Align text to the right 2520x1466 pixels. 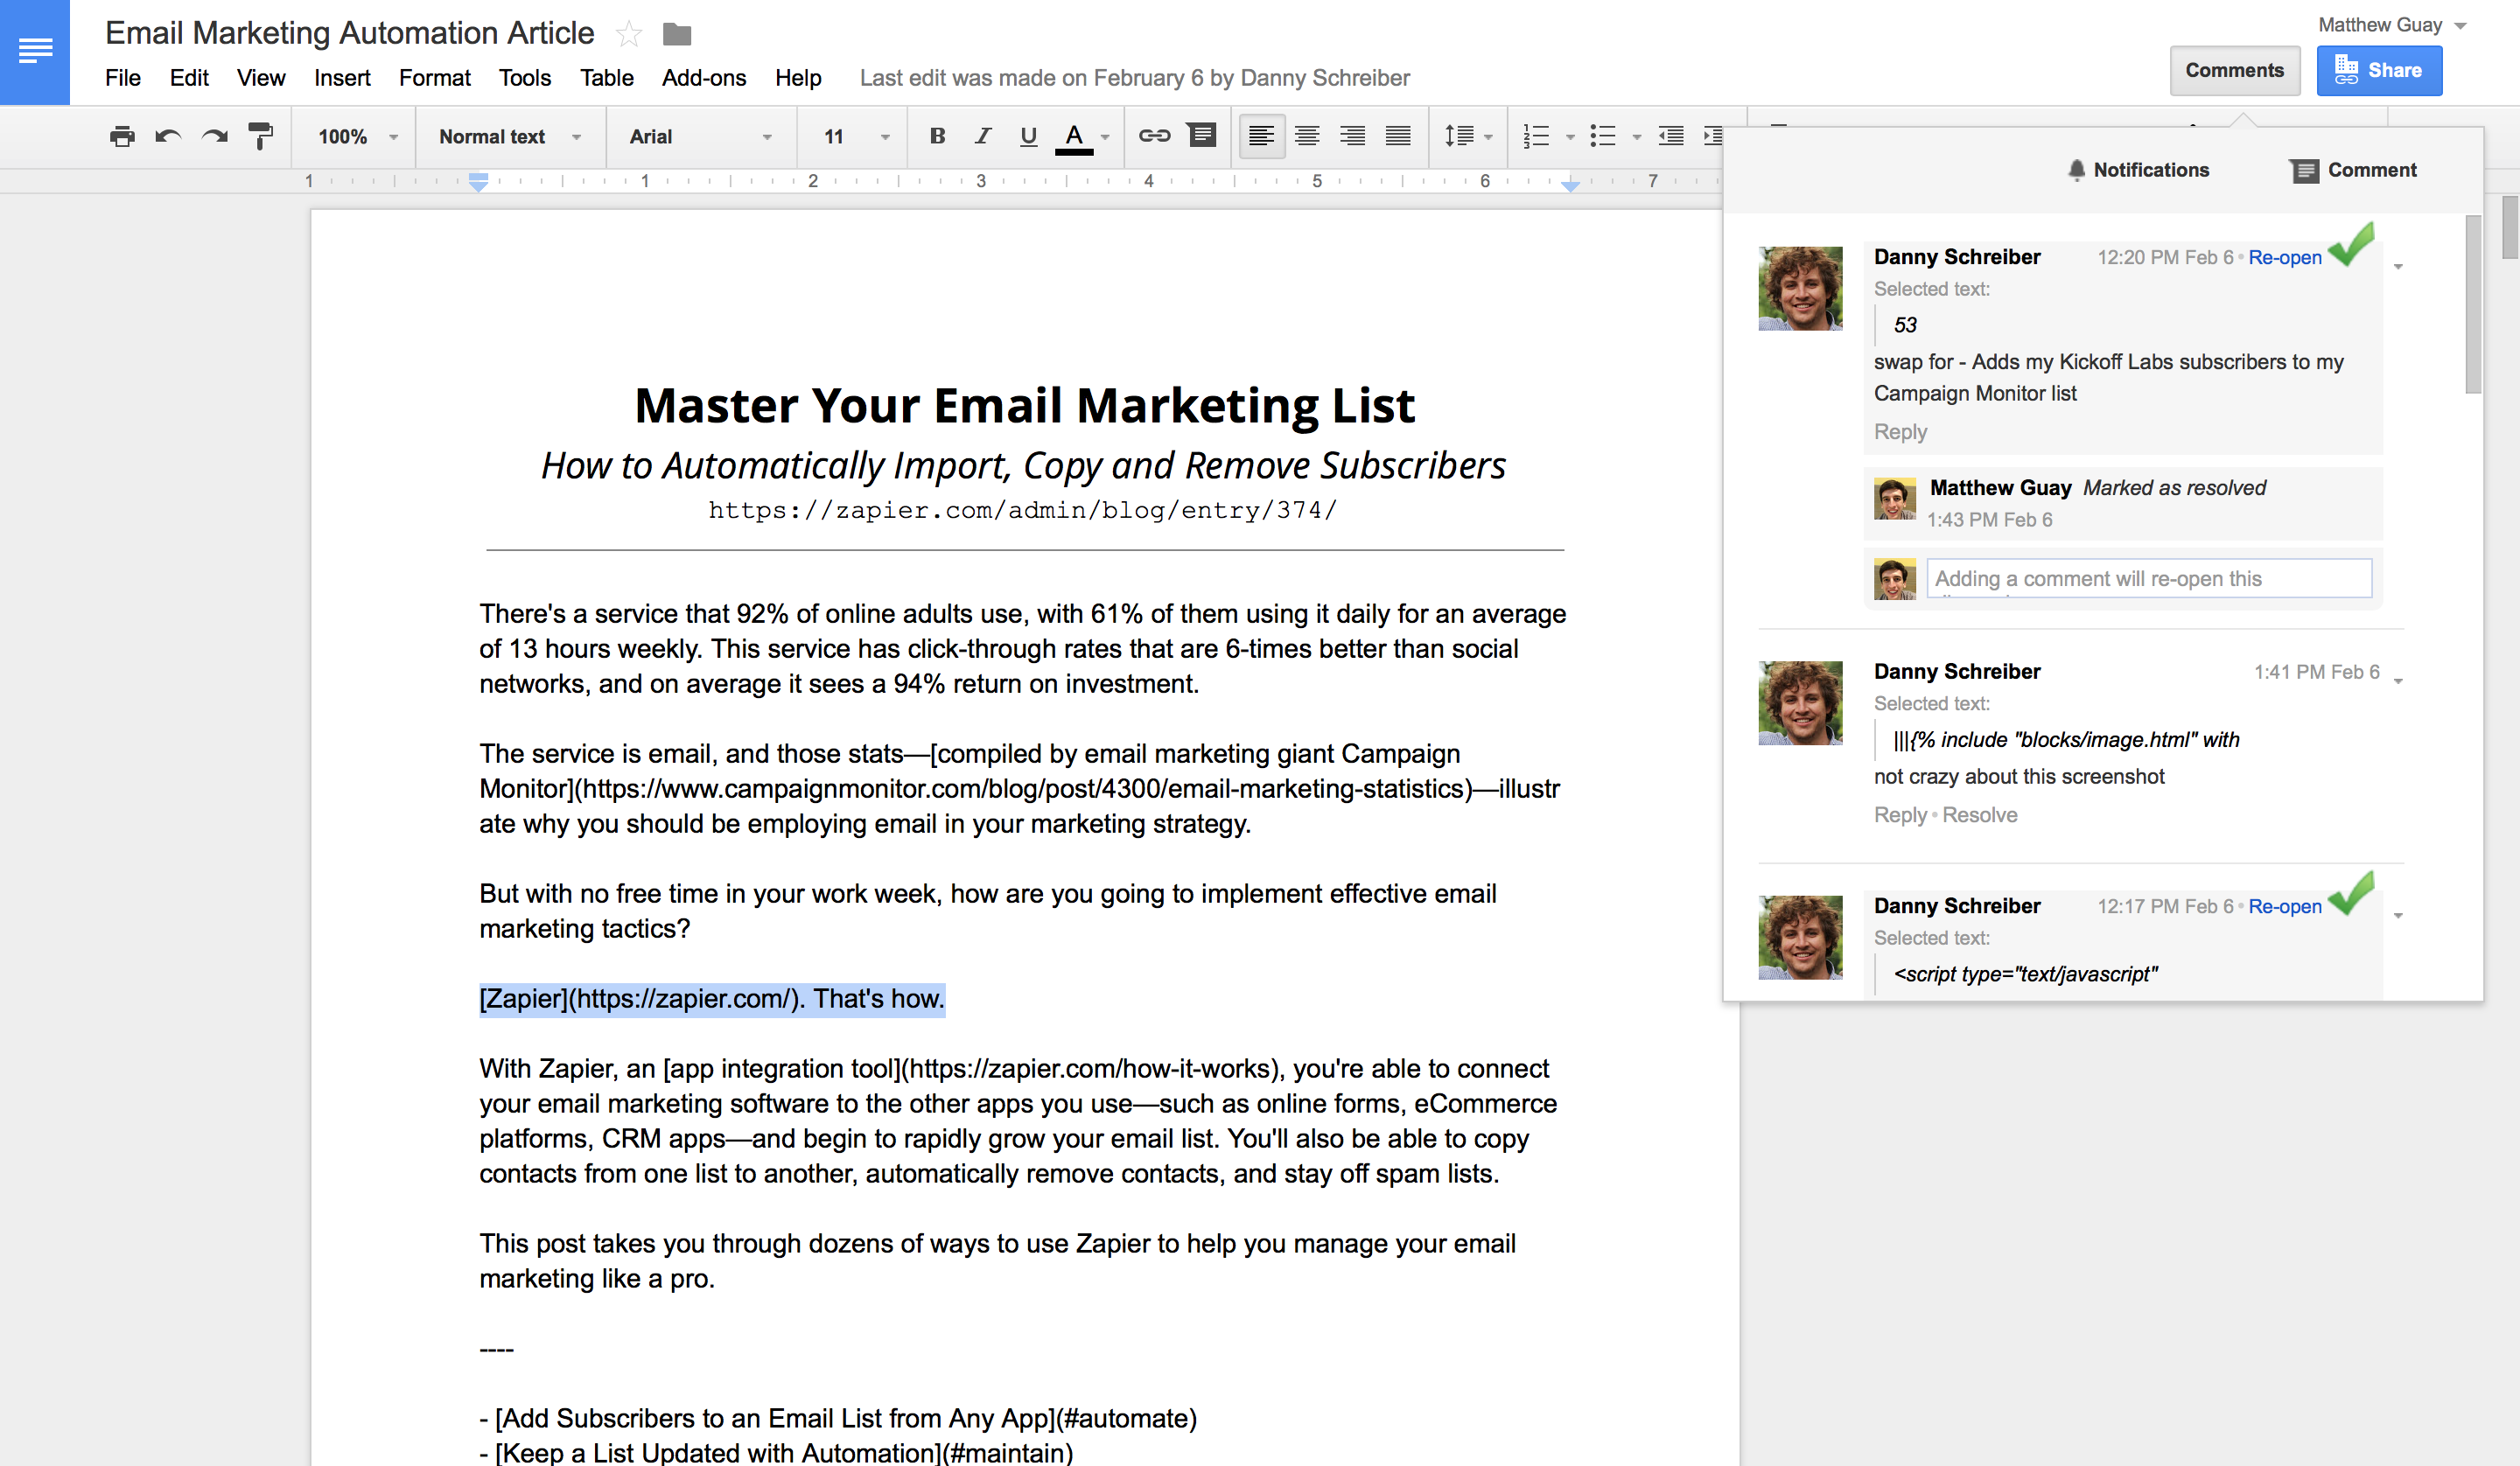point(1352,136)
